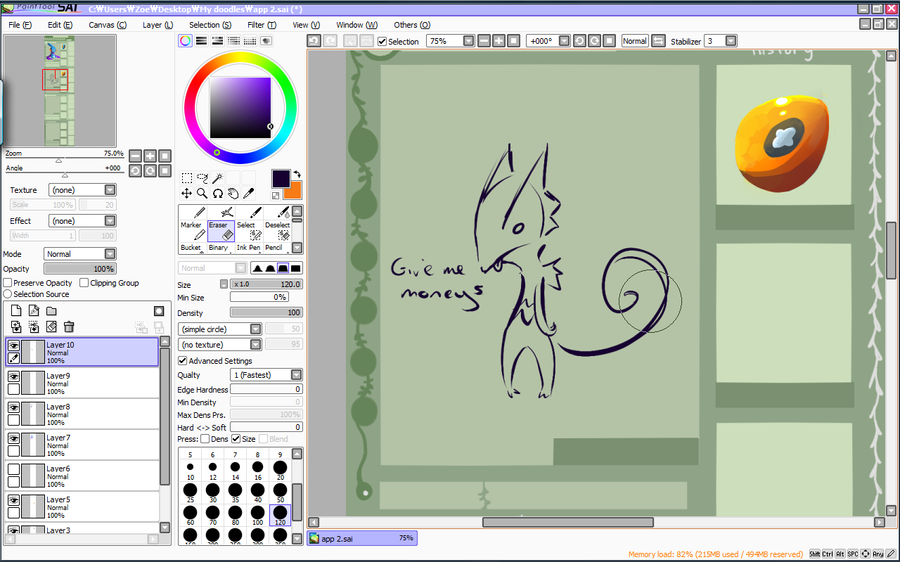This screenshot has height=562, width=900.
Task: Uncheck Advanced Settings checkbox
Action: point(183,361)
